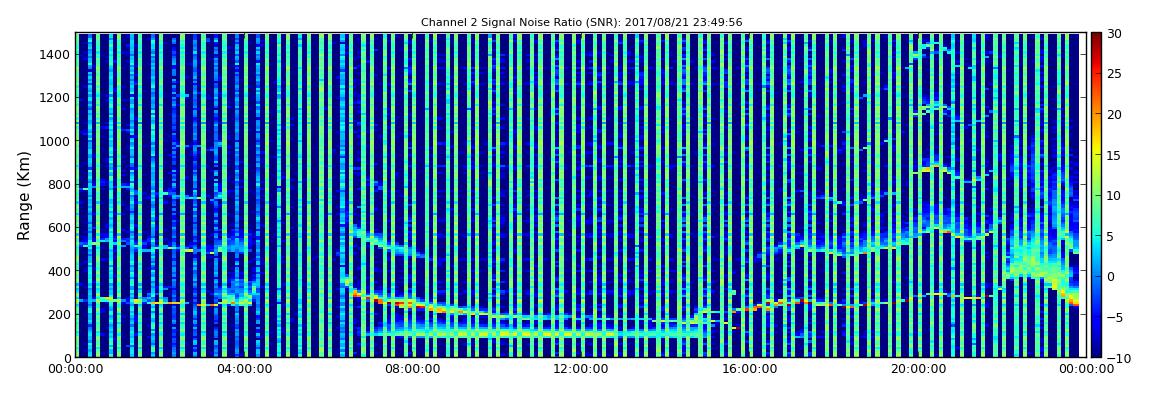Click the 400 range tick label
The image size is (1150, 407).
pyautogui.click(x=59, y=271)
